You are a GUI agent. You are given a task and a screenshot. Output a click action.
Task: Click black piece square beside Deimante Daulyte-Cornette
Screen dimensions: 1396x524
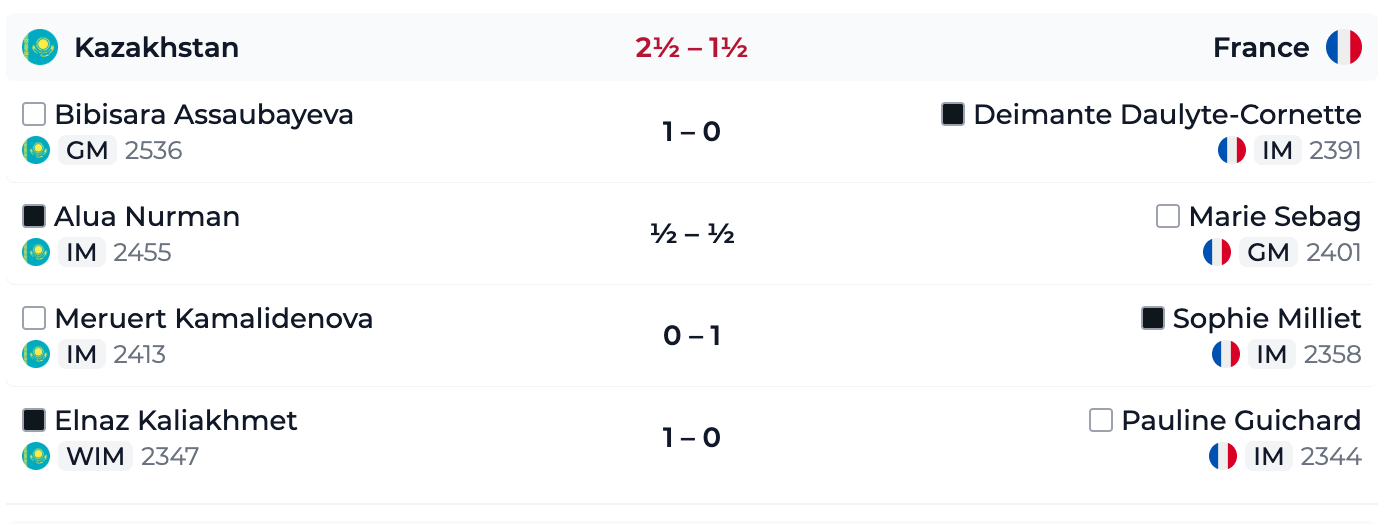coord(953,114)
